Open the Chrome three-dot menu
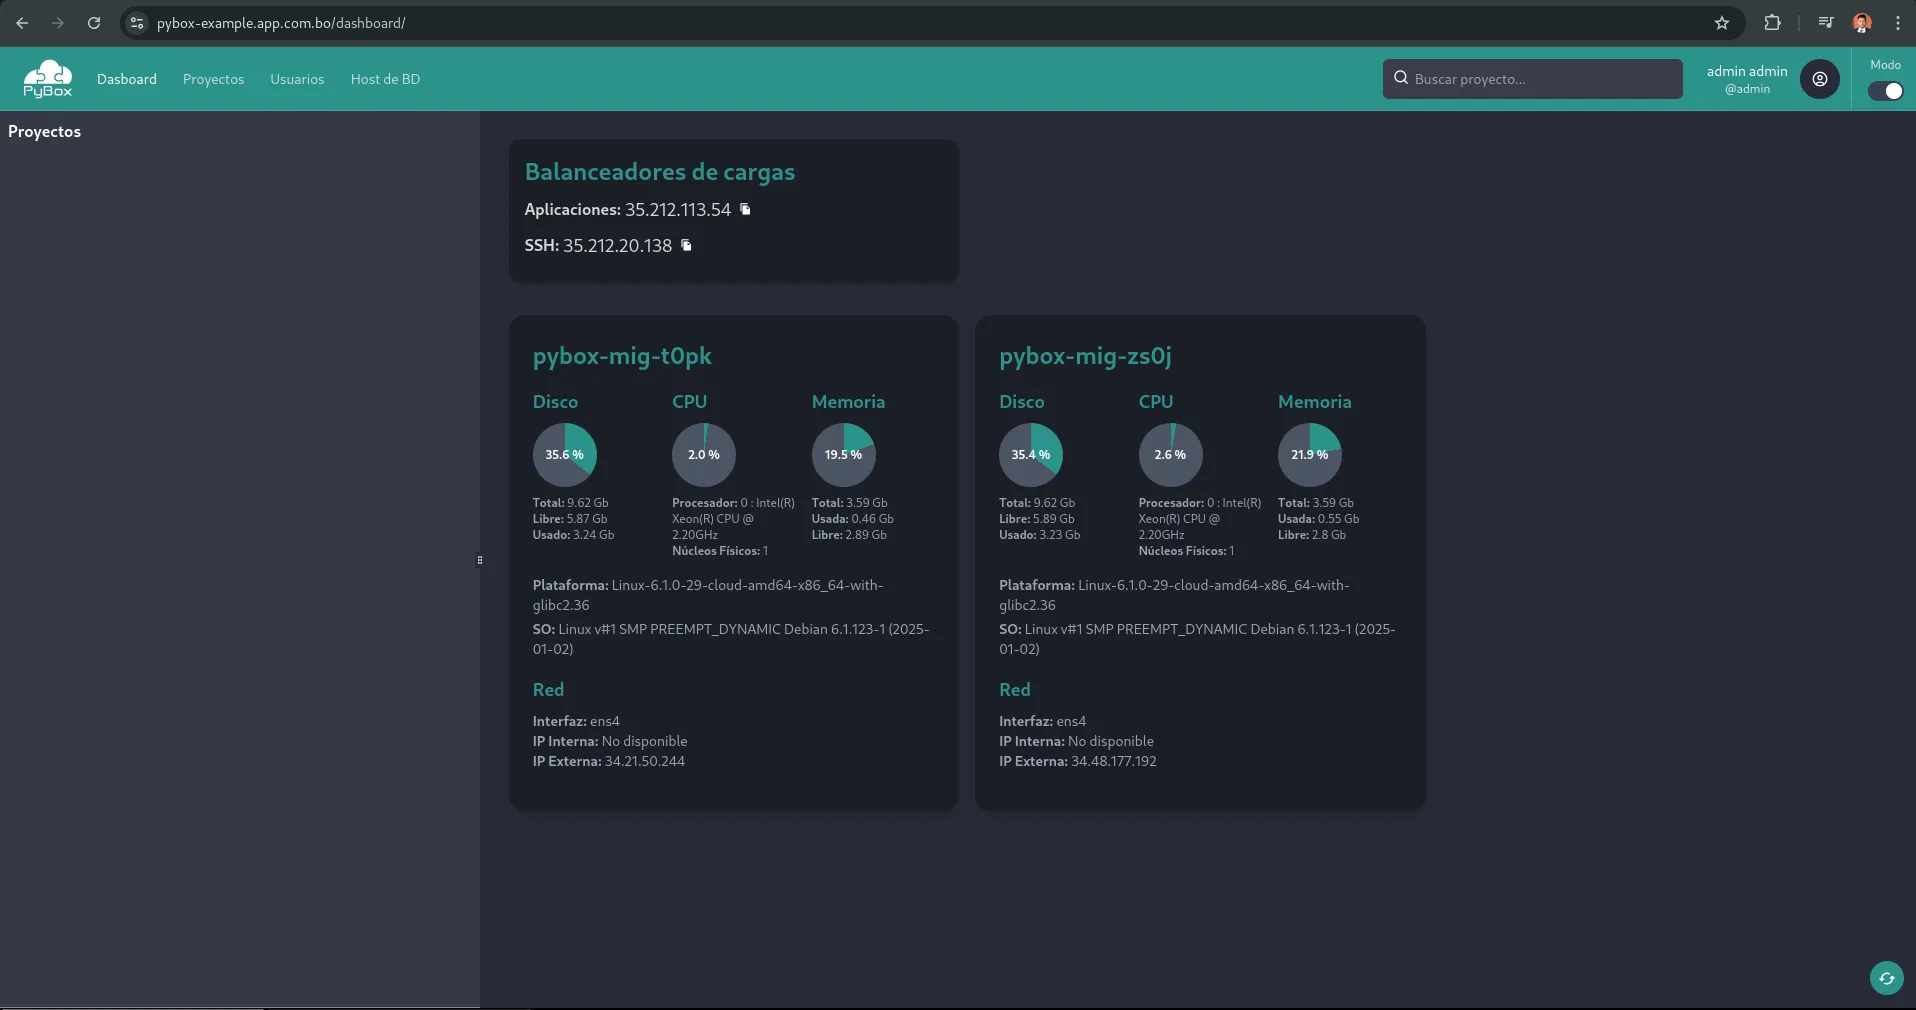The width and height of the screenshot is (1916, 1010). pos(1897,23)
